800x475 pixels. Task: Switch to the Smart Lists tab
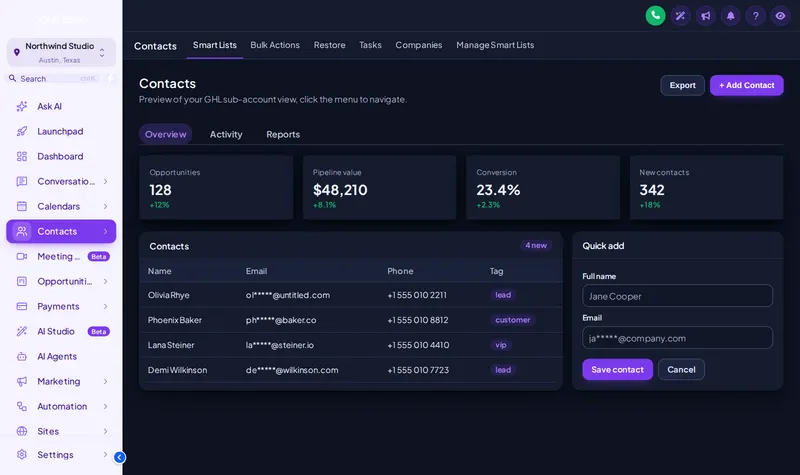click(x=215, y=45)
